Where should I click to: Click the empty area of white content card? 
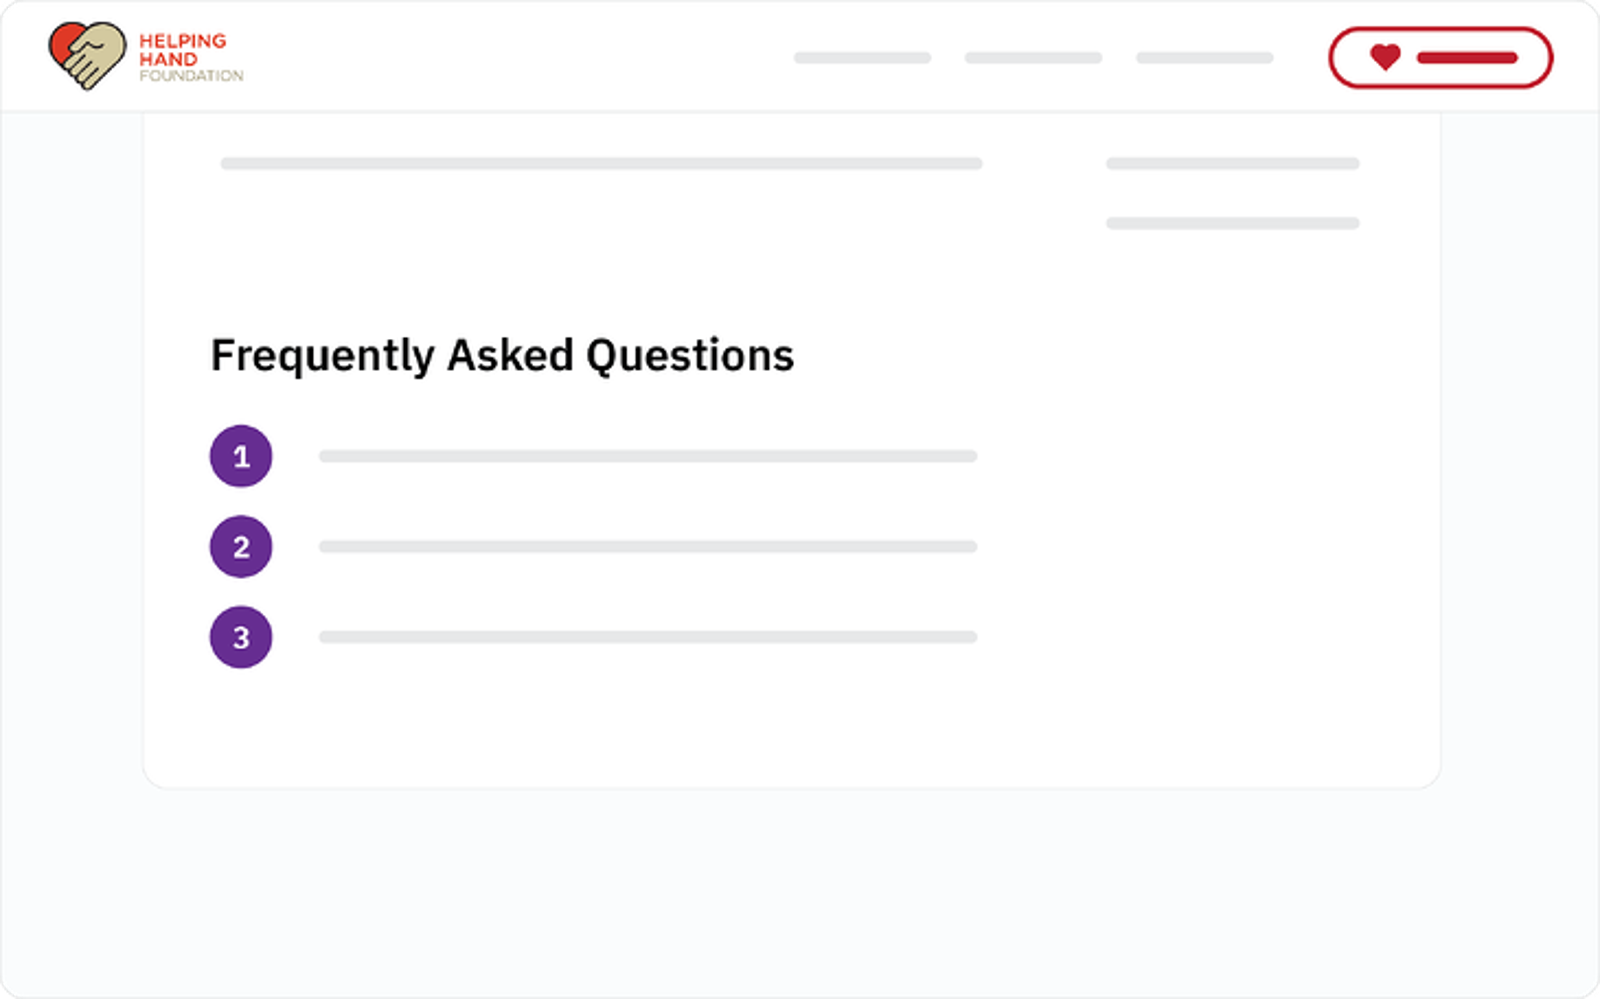[1200, 550]
